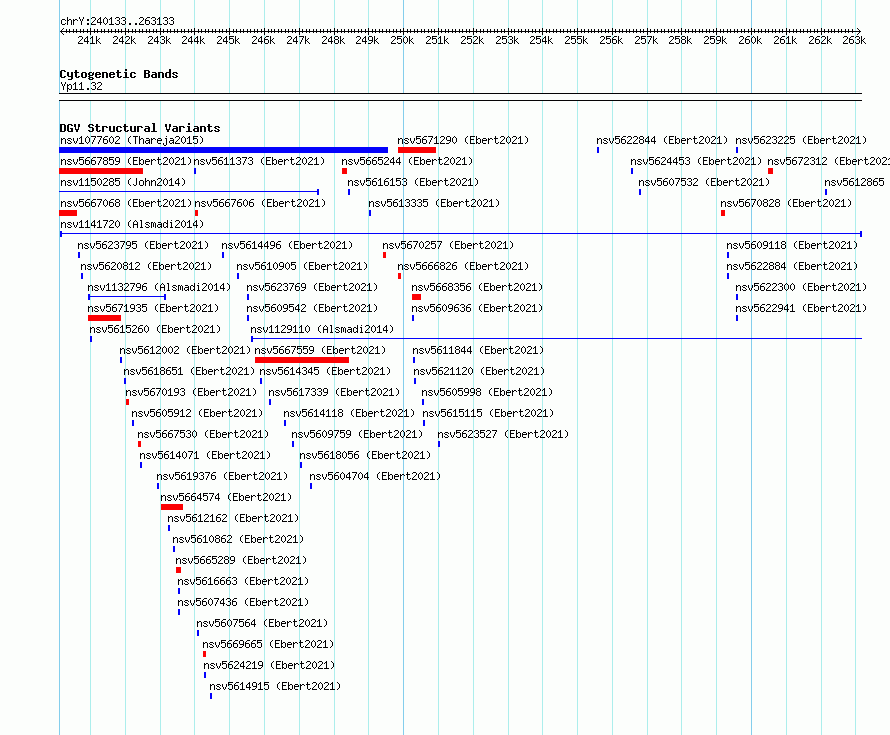The width and height of the screenshot is (890, 735).
Task: Select nsv5622941 (Ebert2021) label
Action: click(801, 308)
